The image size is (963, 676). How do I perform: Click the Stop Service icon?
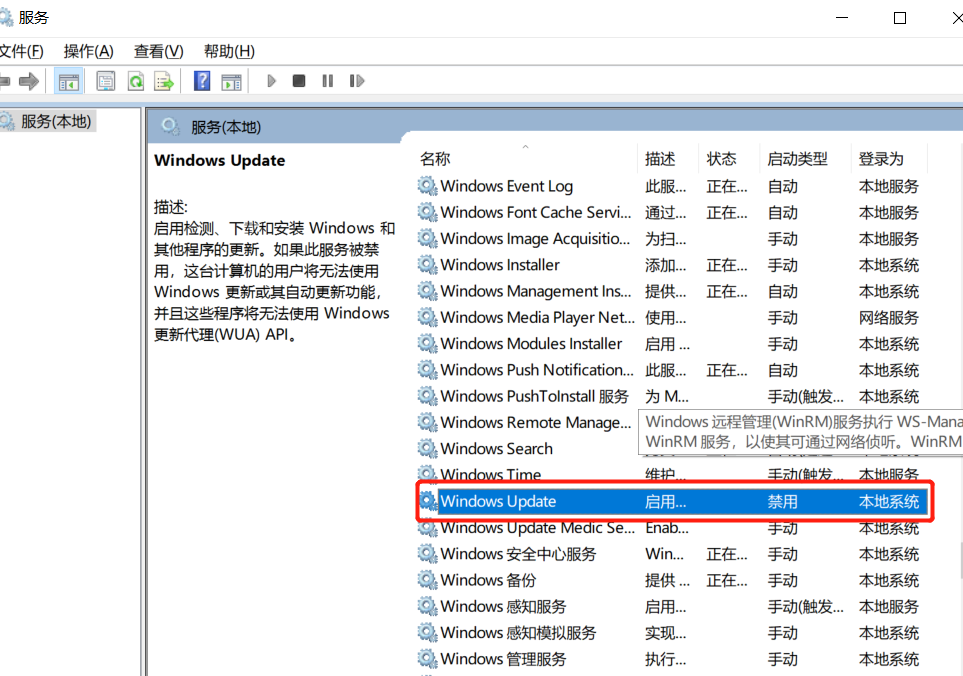[x=298, y=81]
